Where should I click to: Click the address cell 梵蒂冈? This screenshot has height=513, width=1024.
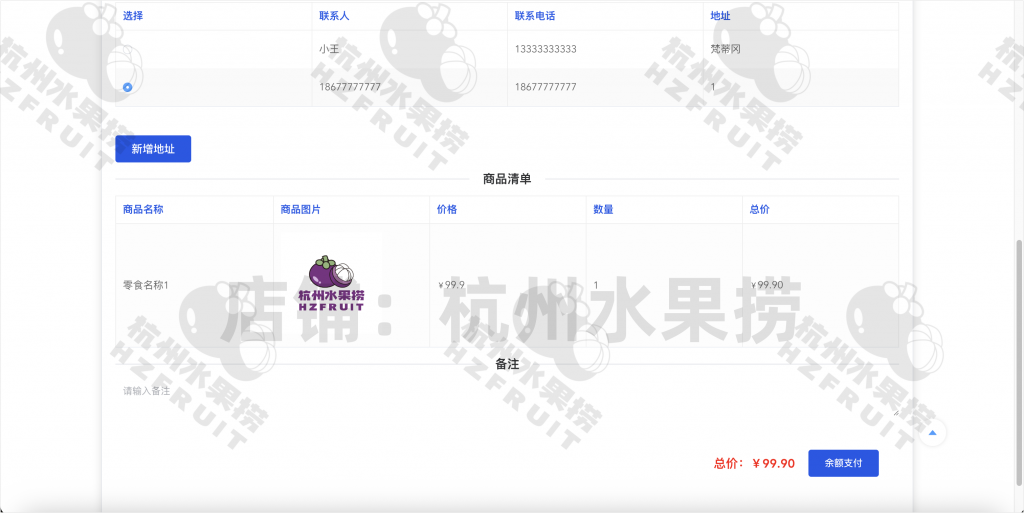[726, 49]
